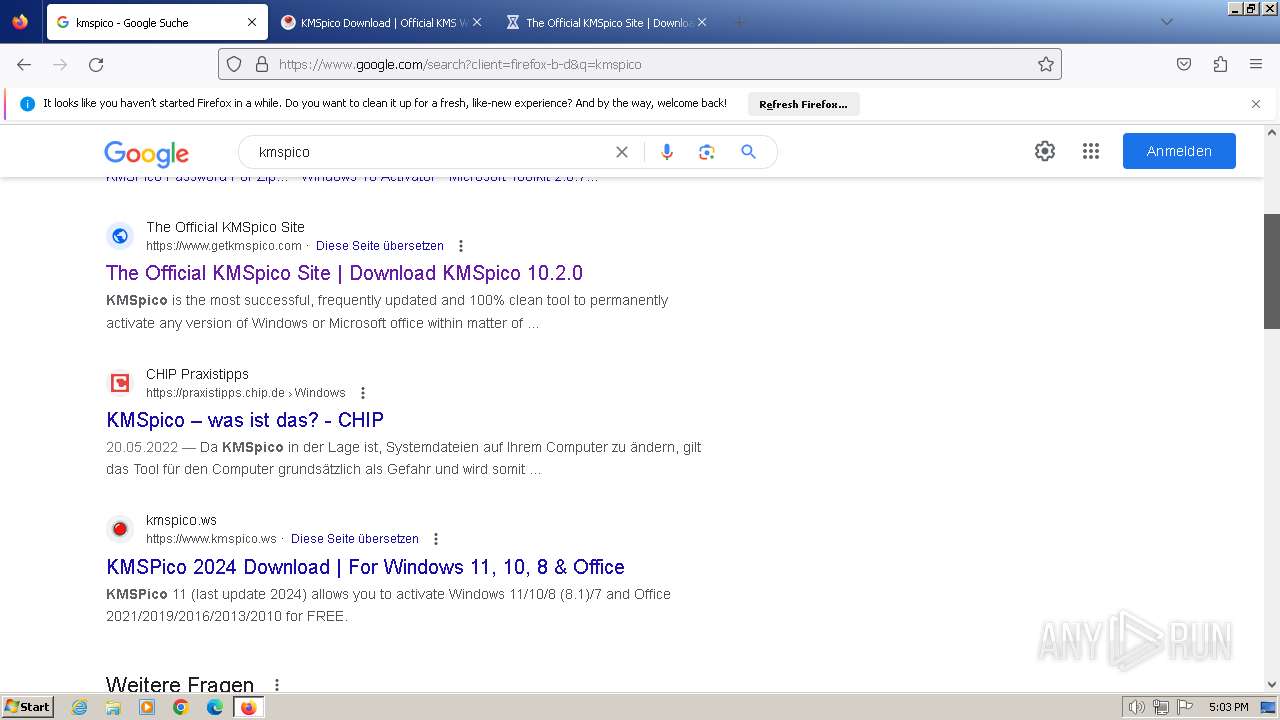Close the KMSpico Download tab
The height and width of the screenshot is (720, 1280).
point(477,22)
